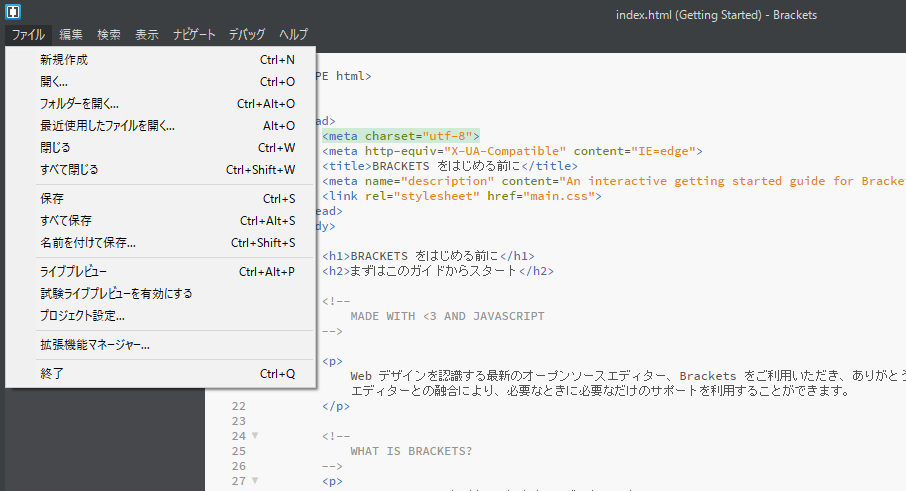Viewport: 906px width, 491px height.
Task: Click the エディターとの融合により text line
Action: tap(600, 391)
